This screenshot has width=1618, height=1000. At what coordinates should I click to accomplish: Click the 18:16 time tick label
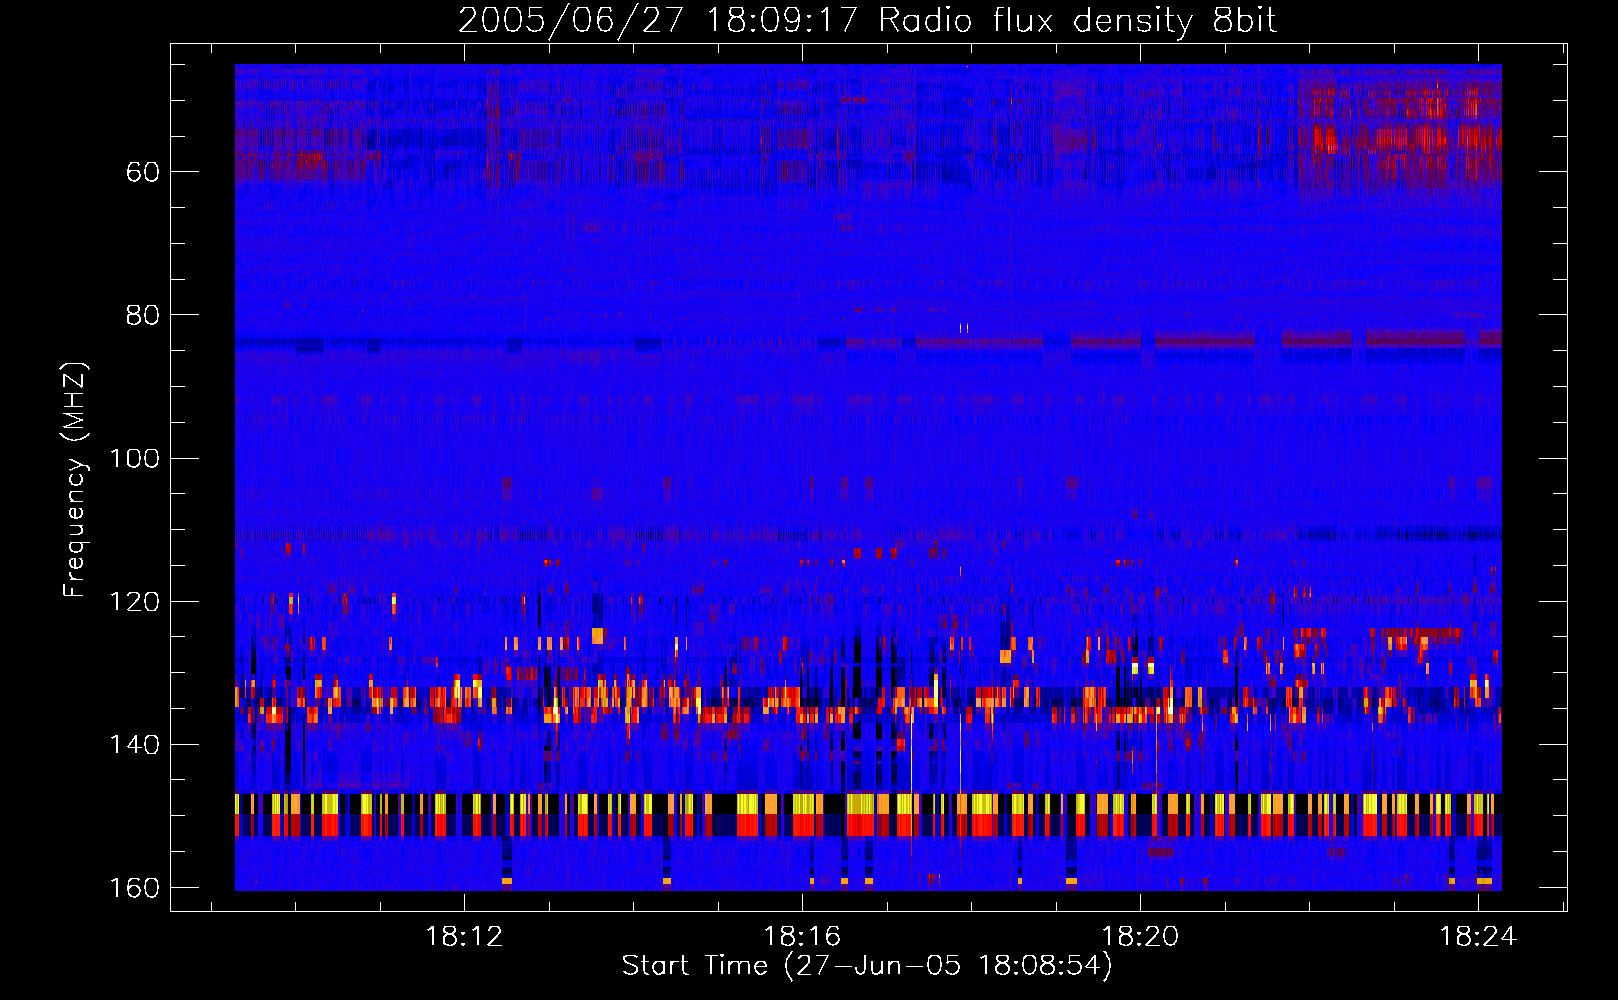(x=802, y=937)
